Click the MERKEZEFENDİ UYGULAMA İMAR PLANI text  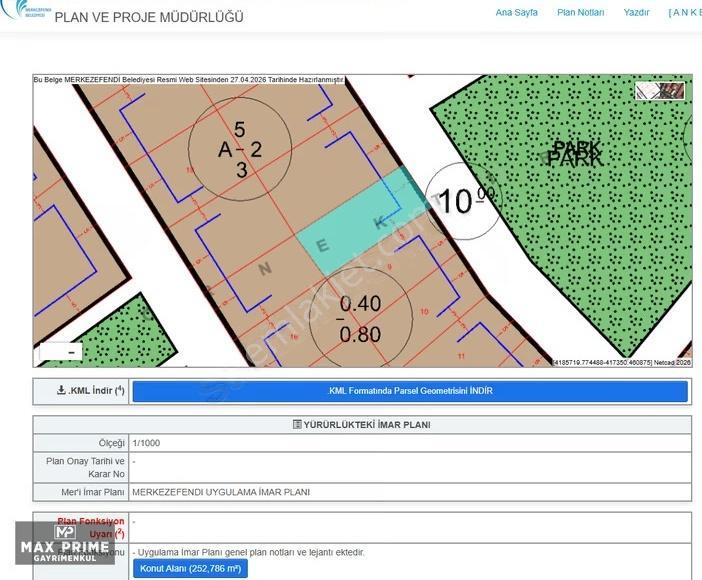click(221, 492)
